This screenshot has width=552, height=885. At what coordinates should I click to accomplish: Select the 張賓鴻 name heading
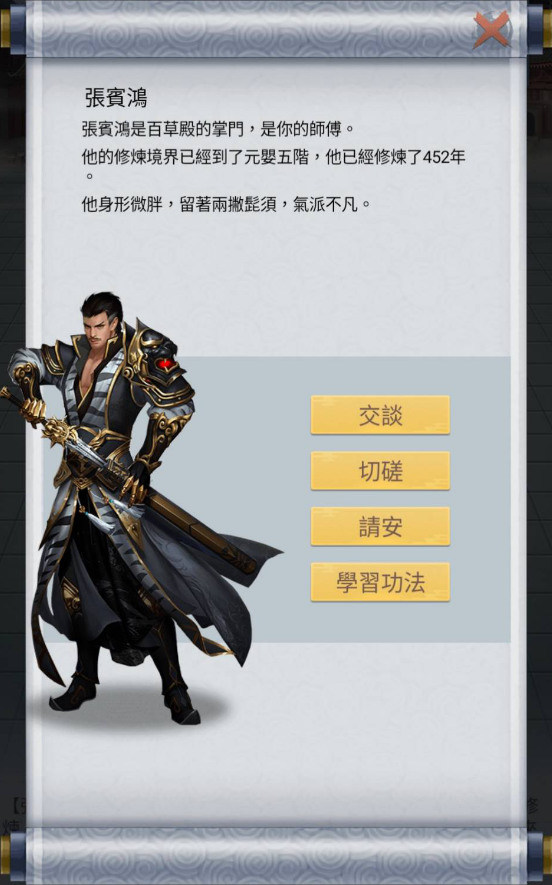(116, 98)
